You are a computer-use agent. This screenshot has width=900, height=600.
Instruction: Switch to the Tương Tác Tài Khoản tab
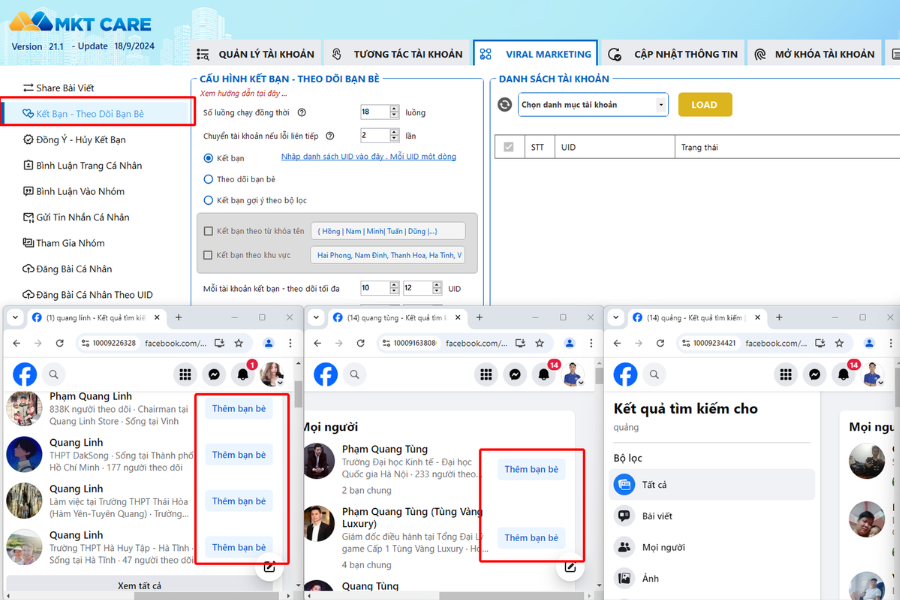coord(398,54)
